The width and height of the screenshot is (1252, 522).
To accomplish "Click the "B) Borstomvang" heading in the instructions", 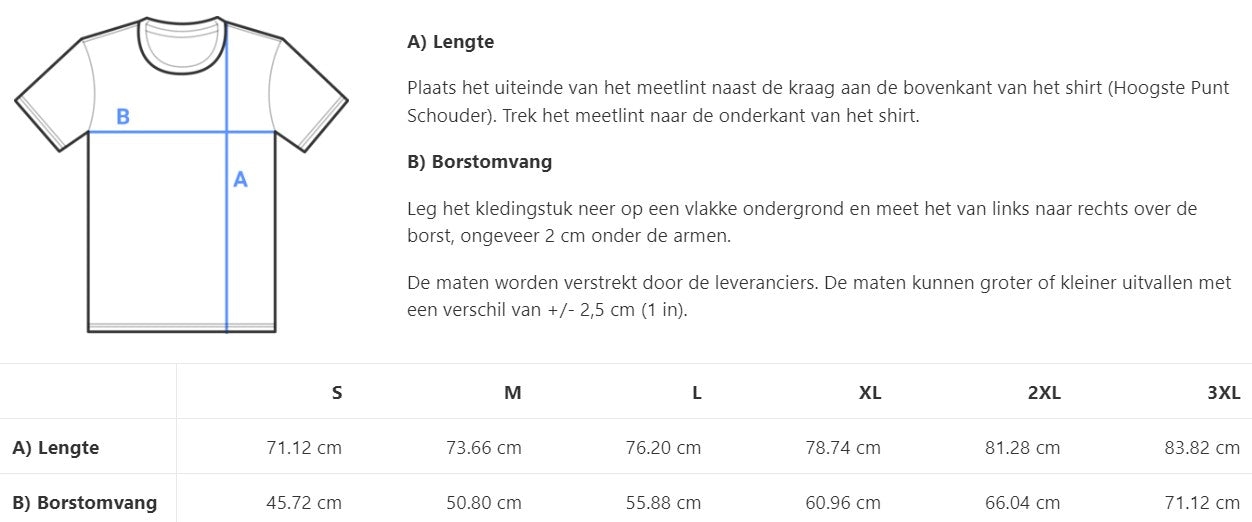I will pyautogui.click(x=480, y=161).
